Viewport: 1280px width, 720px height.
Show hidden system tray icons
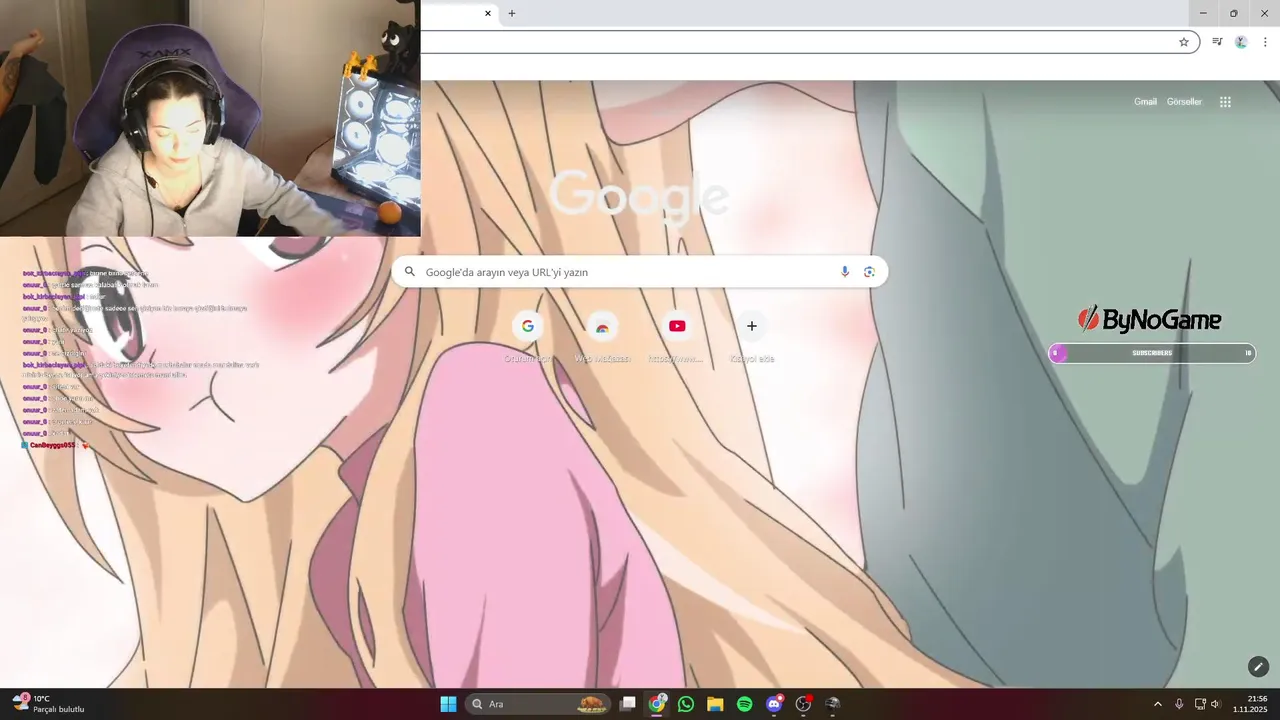click(1158, 704)
